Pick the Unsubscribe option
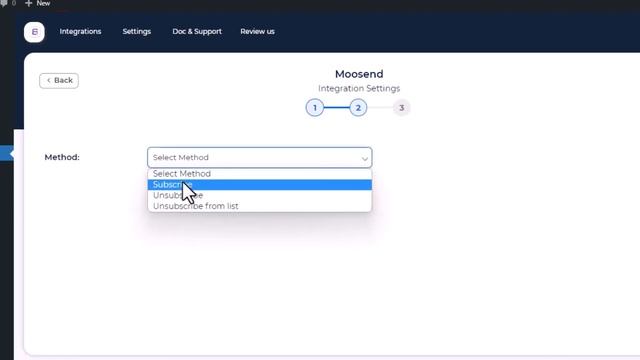 pos(260,196)
